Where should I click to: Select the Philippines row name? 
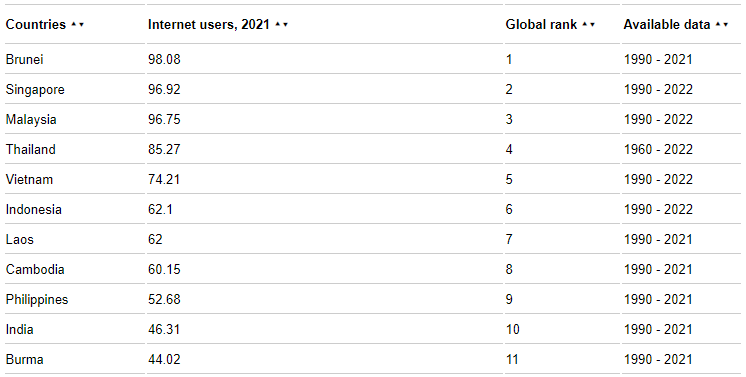coord(37,299)
